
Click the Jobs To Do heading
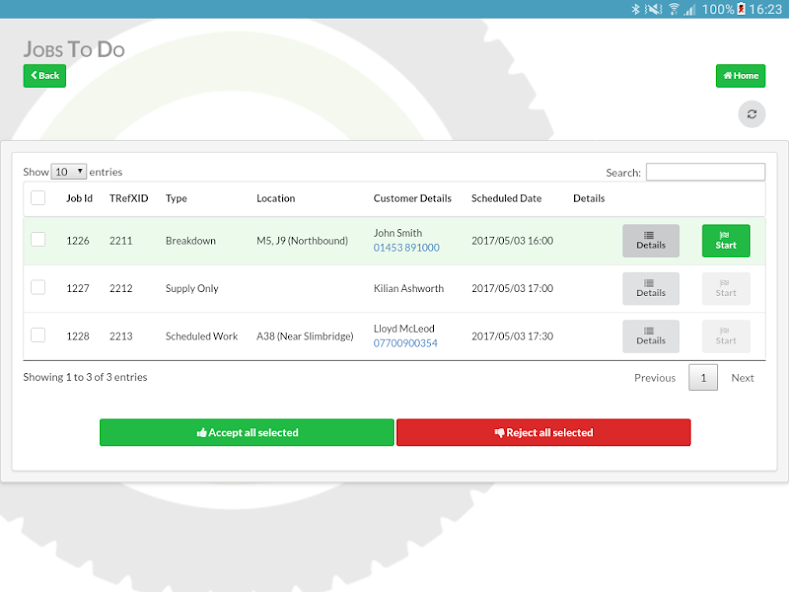point(74,49)
